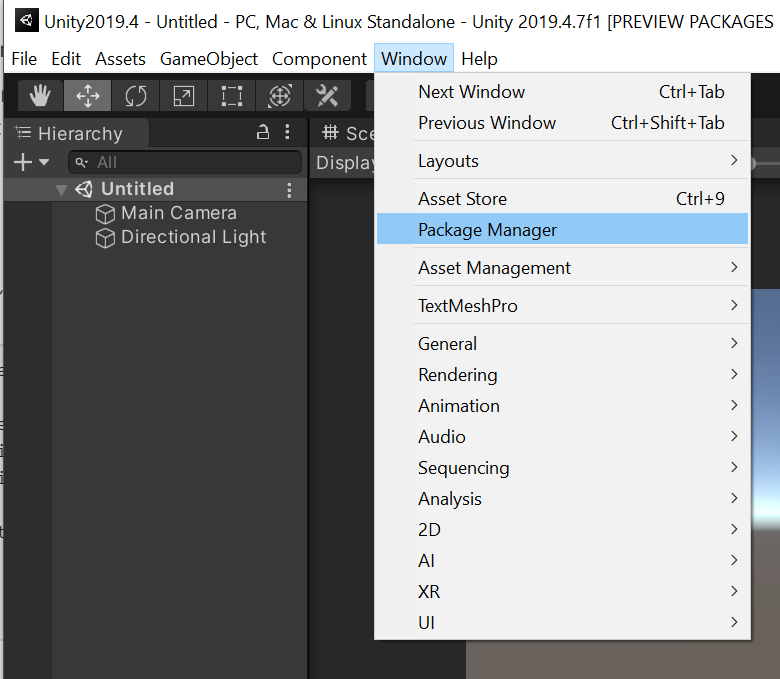Expand the Audio submenu

(562, 437)
